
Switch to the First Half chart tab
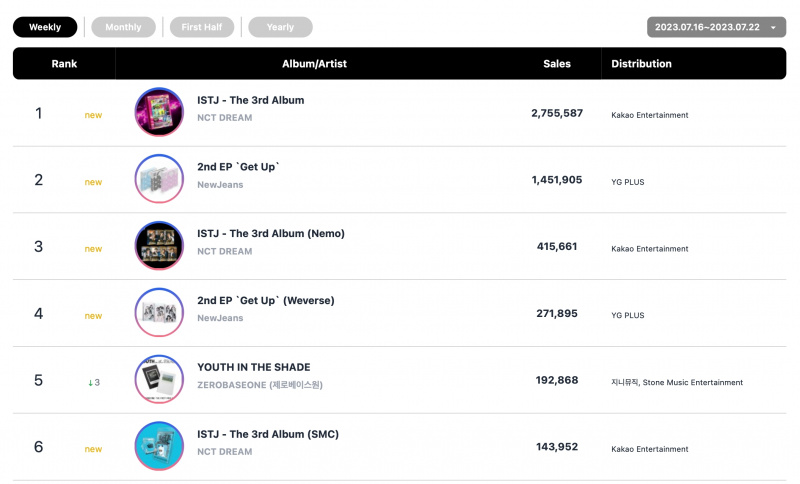click(202, 27)
